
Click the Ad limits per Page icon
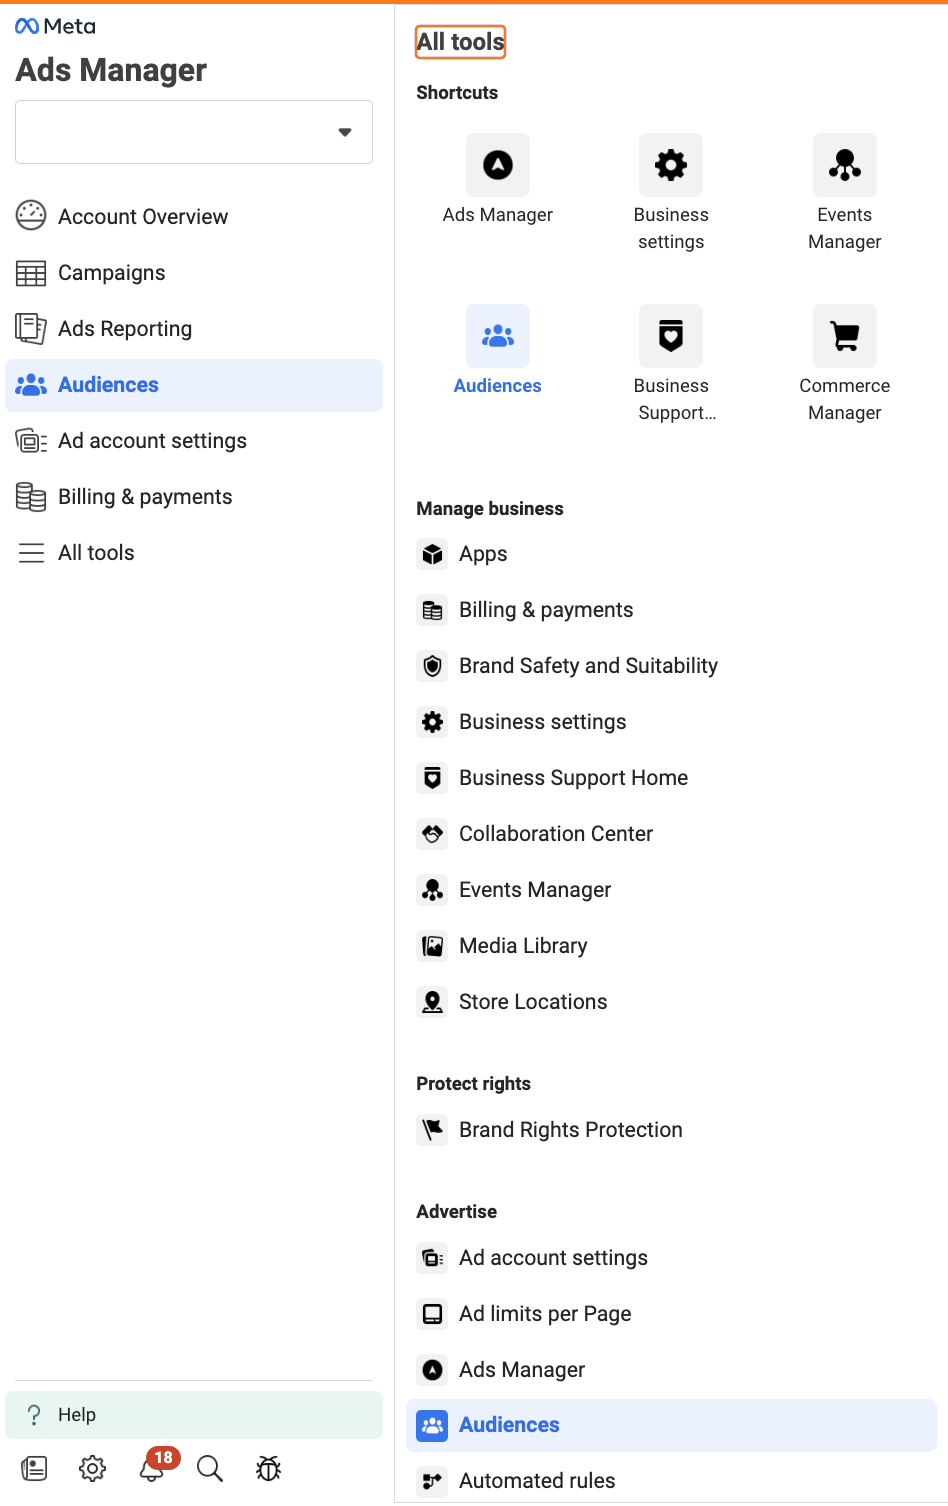click(x=432, y=1314)
